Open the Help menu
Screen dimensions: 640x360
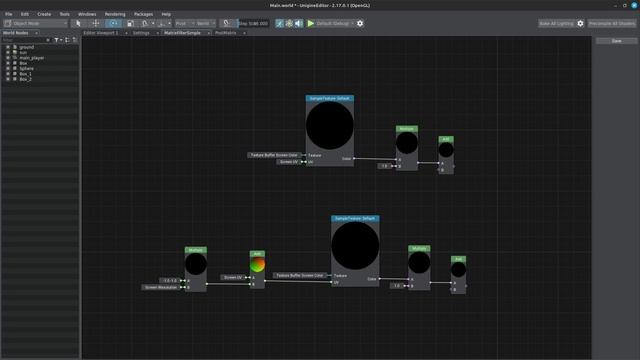coord(166,14)
